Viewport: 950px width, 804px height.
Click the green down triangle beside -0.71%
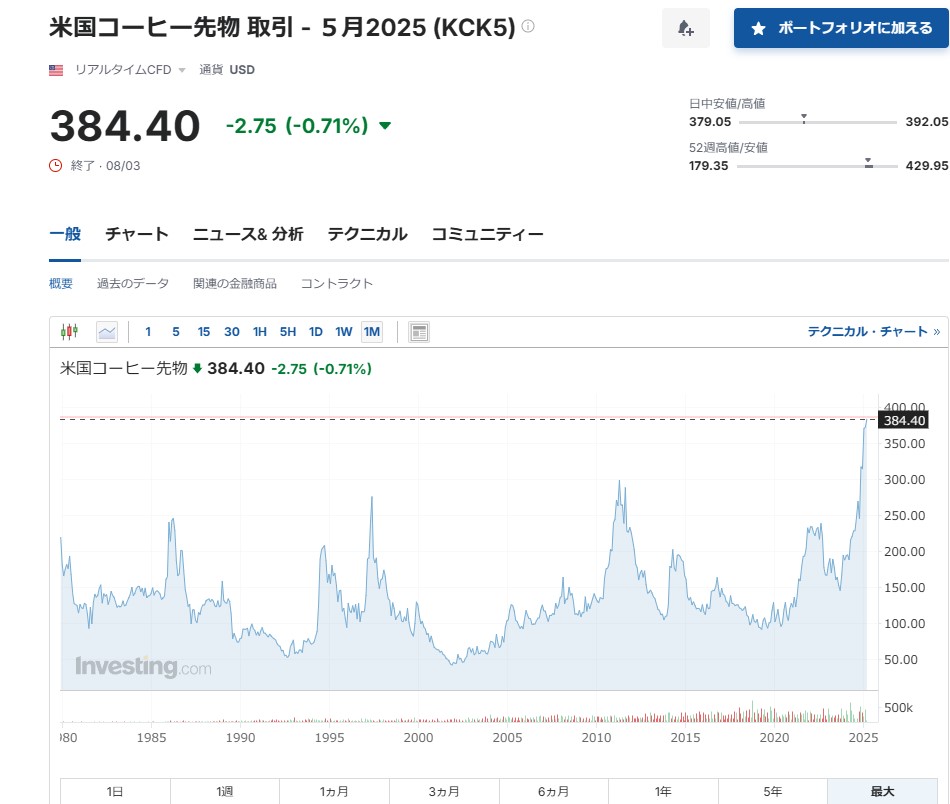point(385,126)
